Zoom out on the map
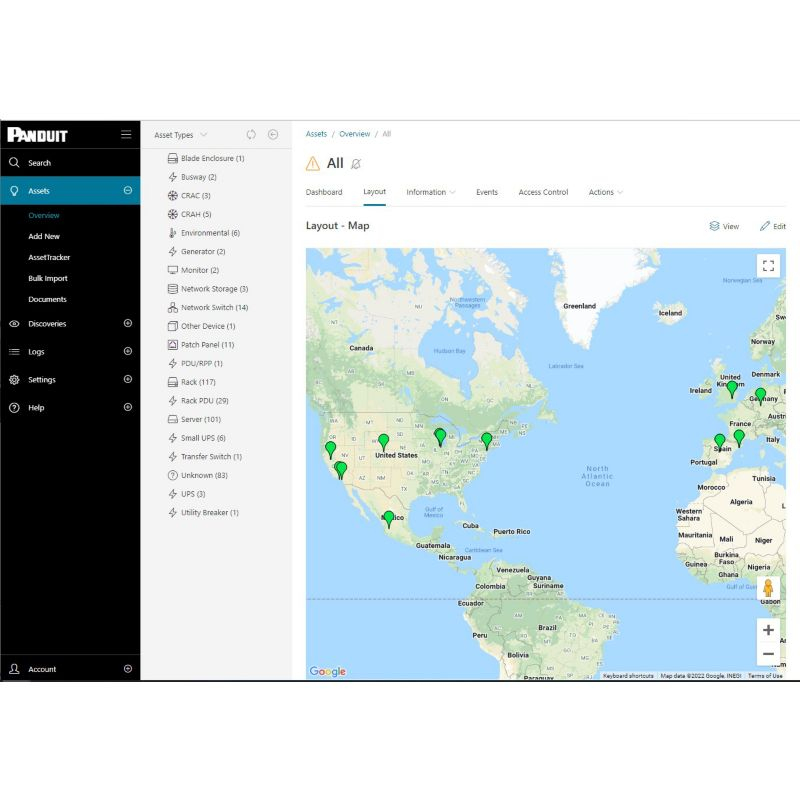The width and height of the screenshot is (800, 800). click(x=768, y=654)
